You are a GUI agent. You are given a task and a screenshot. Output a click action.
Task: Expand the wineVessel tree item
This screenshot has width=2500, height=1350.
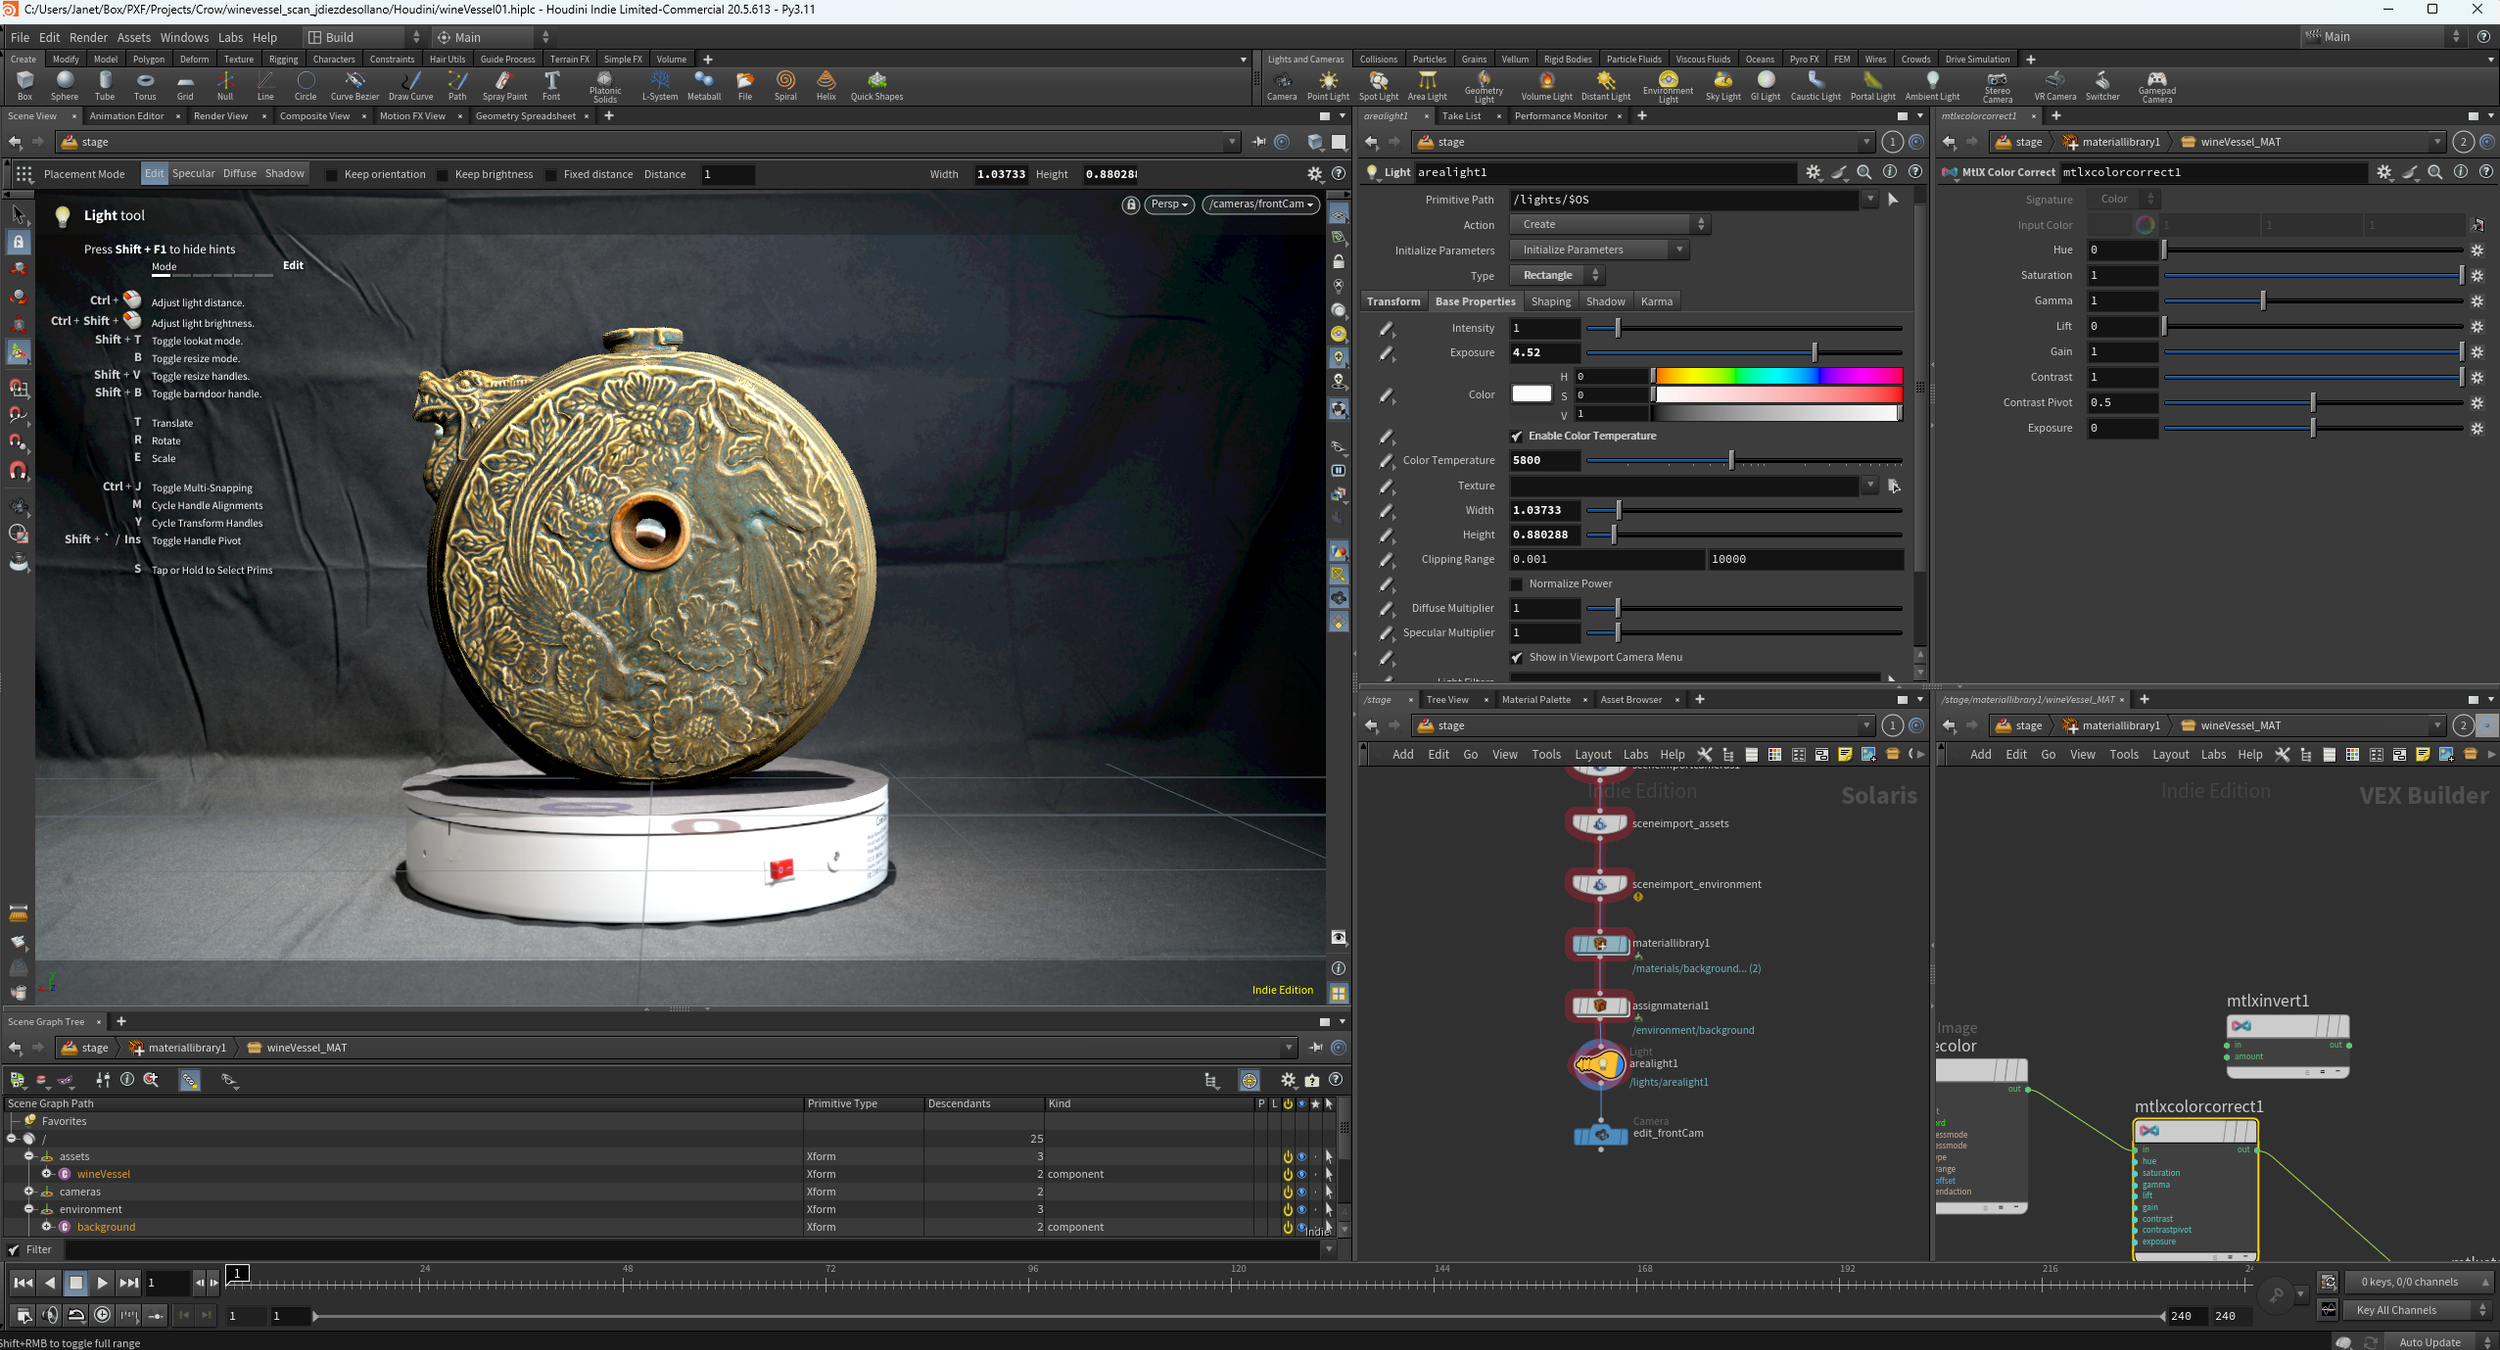pyautogui.click(x=46, y=1174)
